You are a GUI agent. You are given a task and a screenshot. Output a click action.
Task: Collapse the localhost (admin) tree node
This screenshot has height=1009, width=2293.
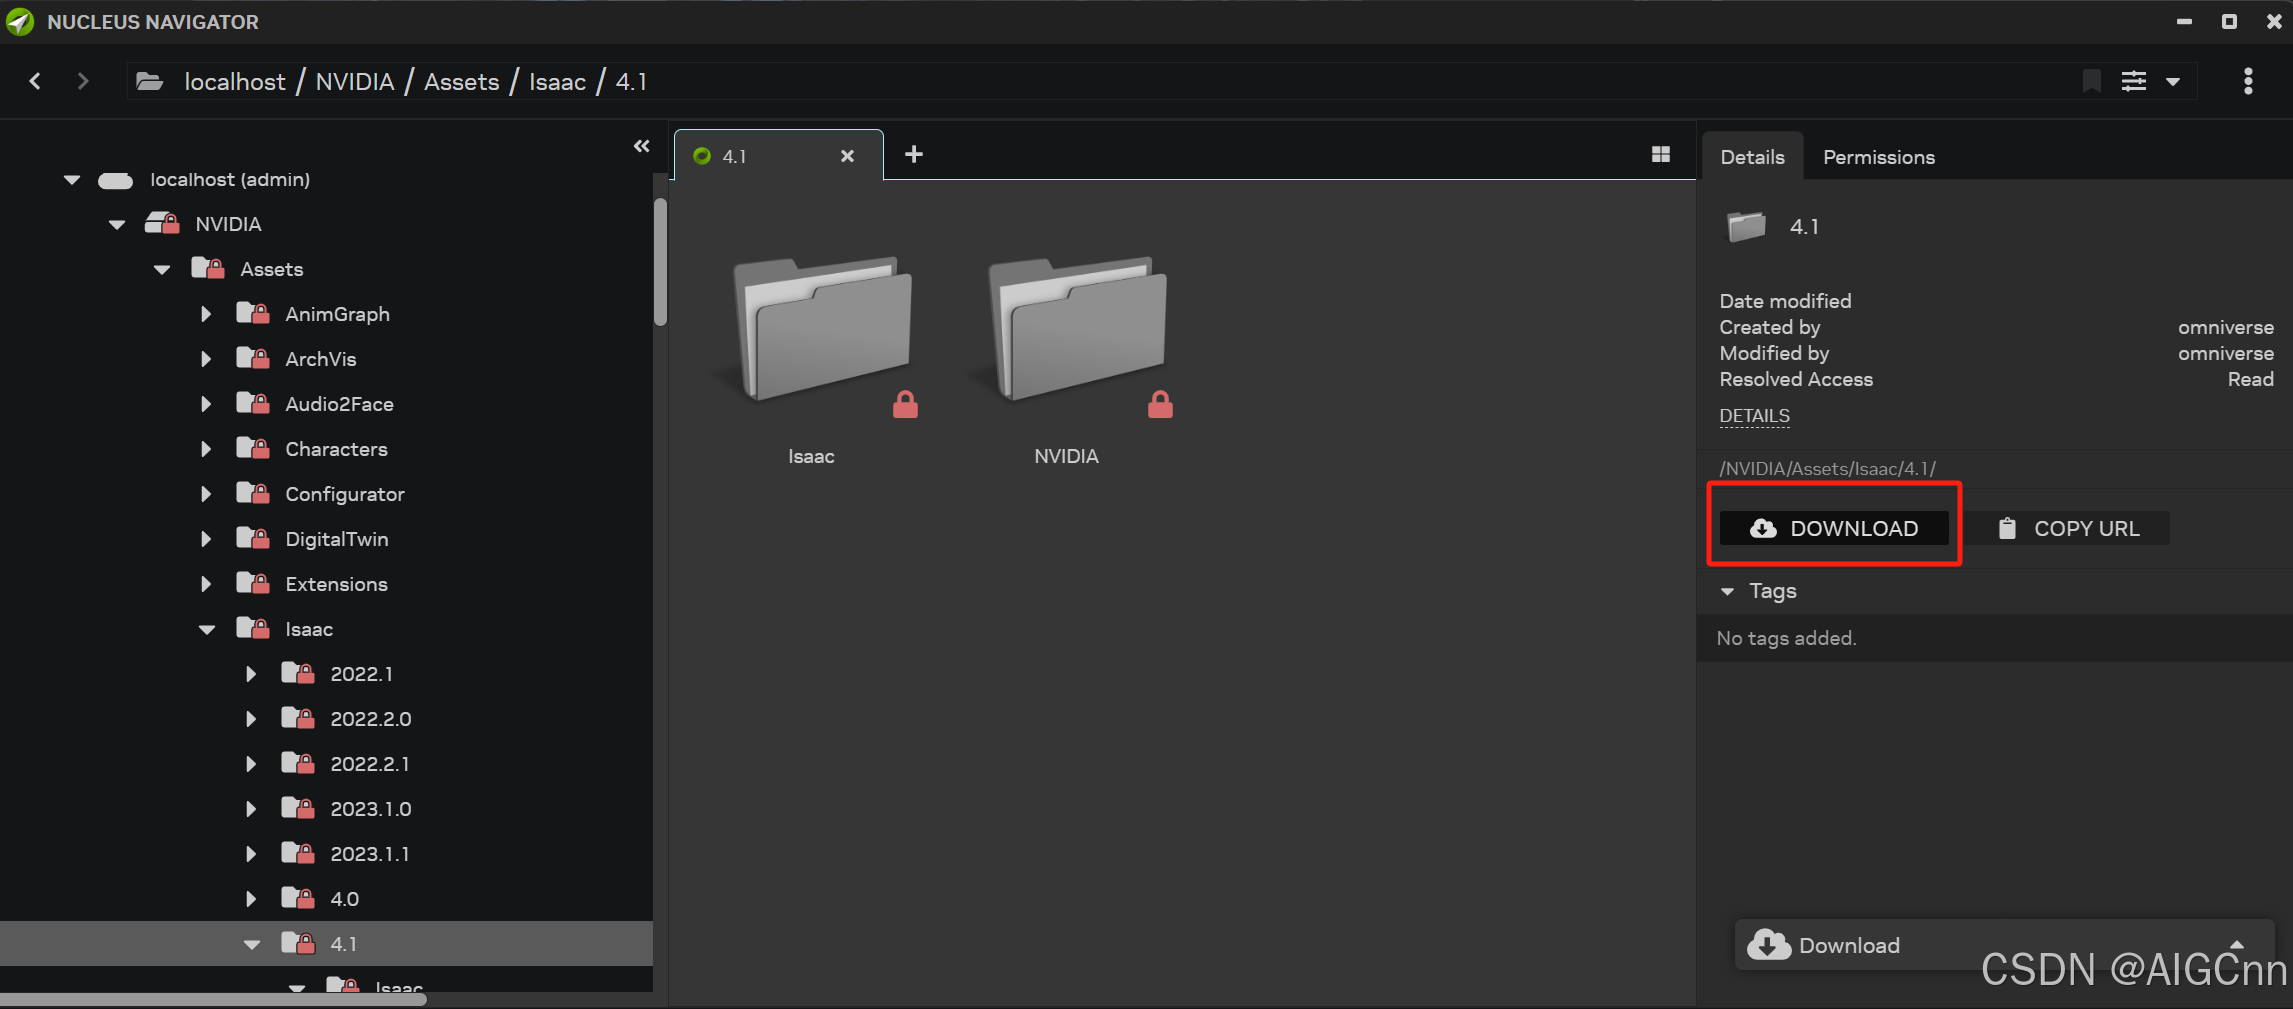point(72,180)
